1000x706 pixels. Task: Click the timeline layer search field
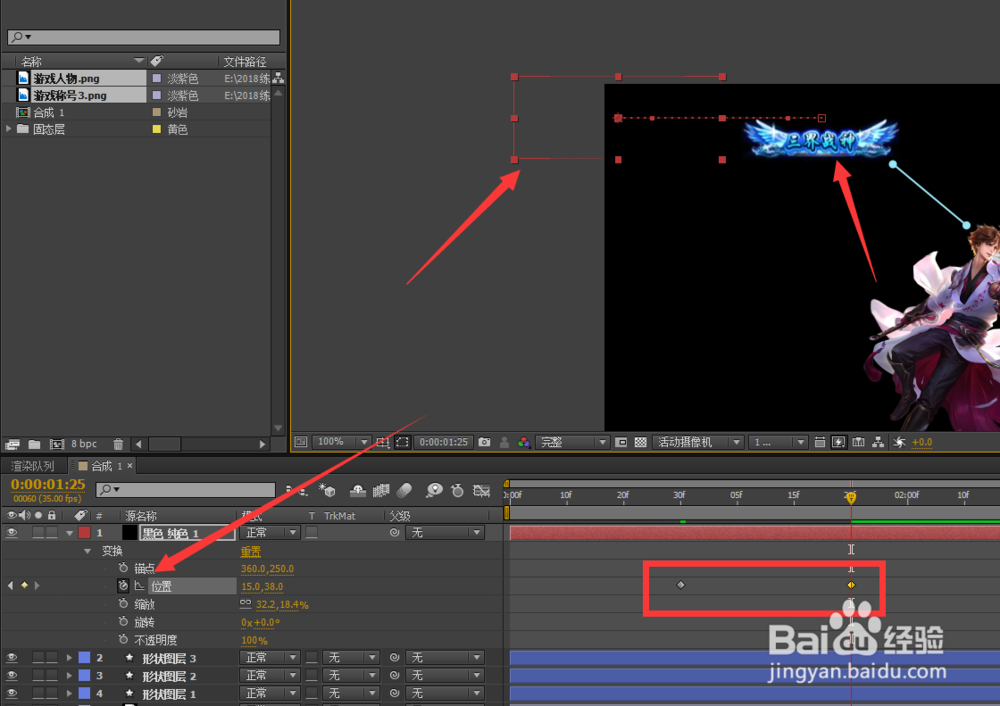(186, 489)
